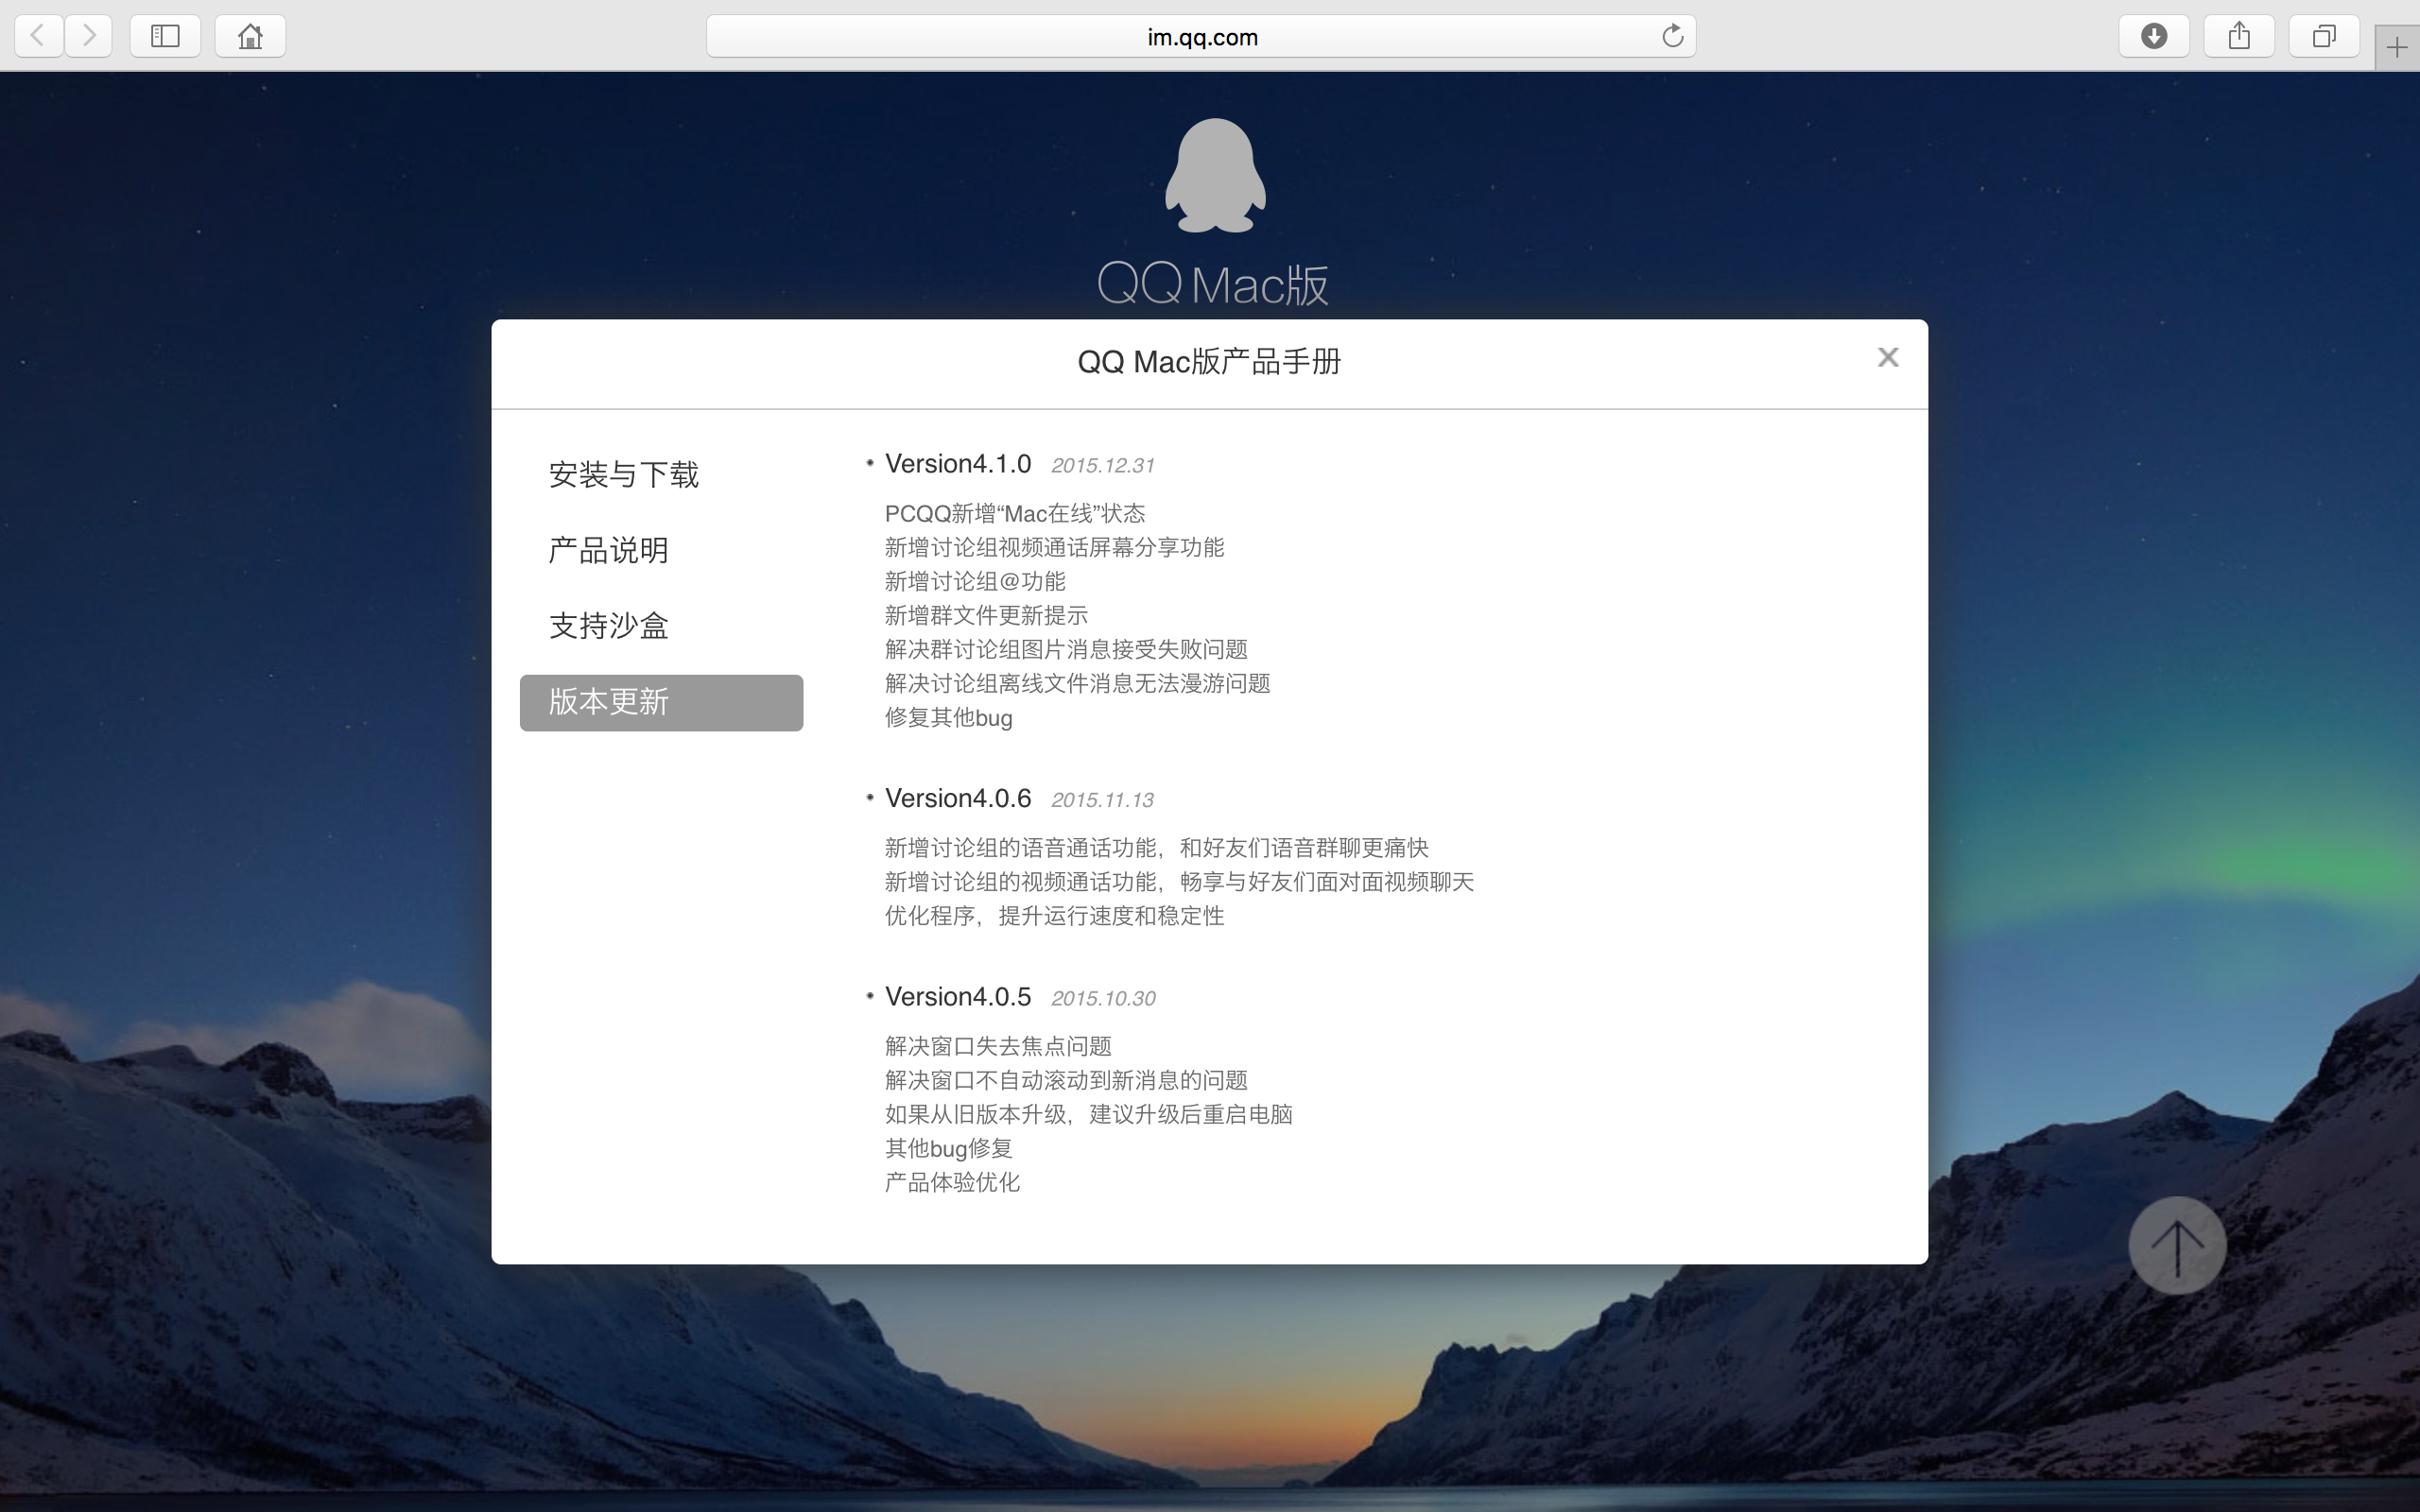Click the Version4.1.0 heading
This screenshot has width=2420, height=1512.
click(x=958, y=463)
